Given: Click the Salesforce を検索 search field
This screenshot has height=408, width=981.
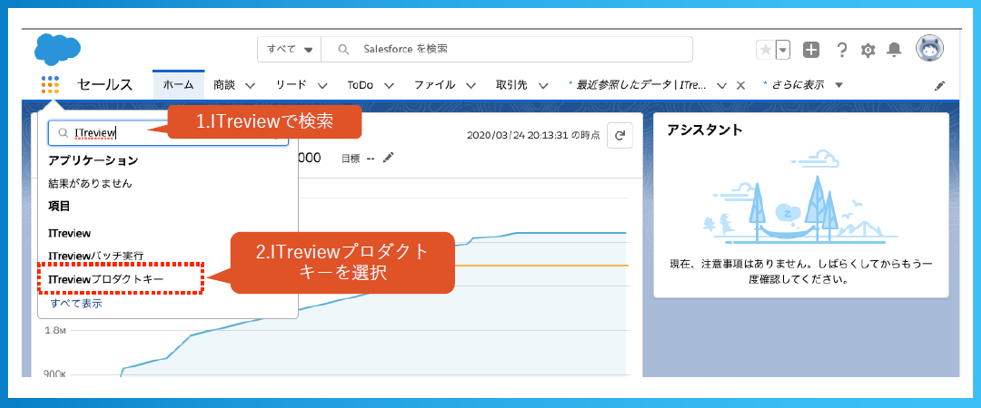Looking at the screenshot, I should 507,49.
